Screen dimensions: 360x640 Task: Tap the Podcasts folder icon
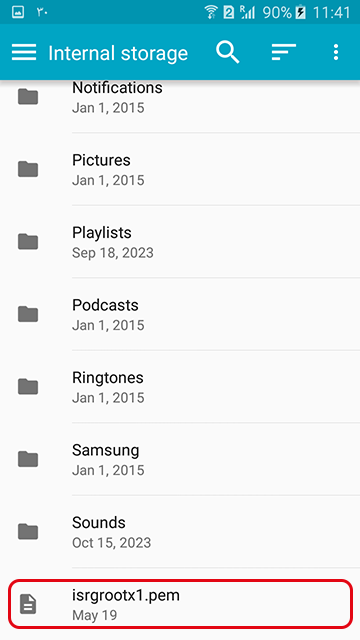pyautogui.click(x=28, y=314)
